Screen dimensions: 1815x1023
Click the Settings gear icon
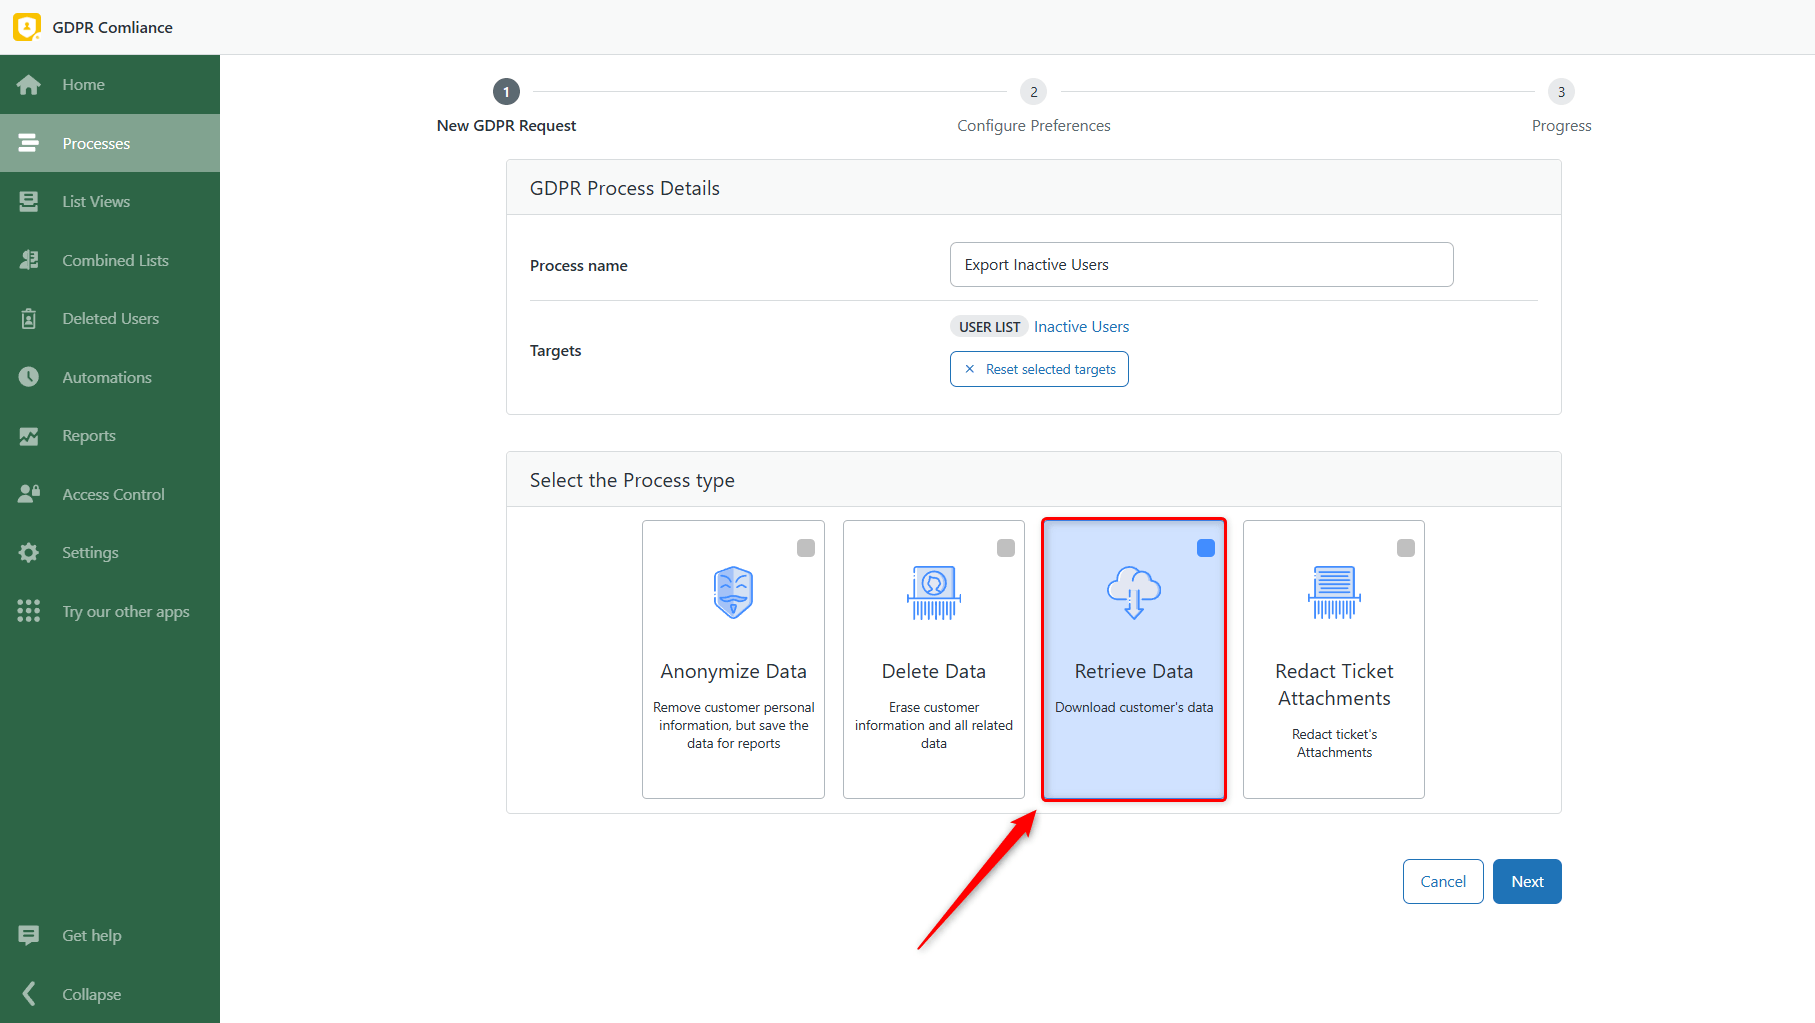pyautogui.click(x=29, y=552)
